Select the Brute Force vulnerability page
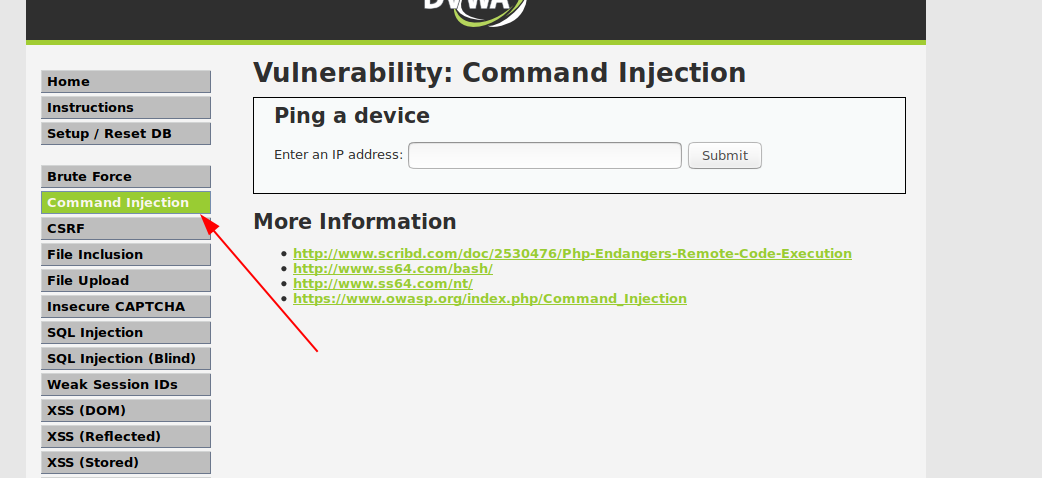Image resolution: width=1042 pixels, height=478 pixels. 126,177
